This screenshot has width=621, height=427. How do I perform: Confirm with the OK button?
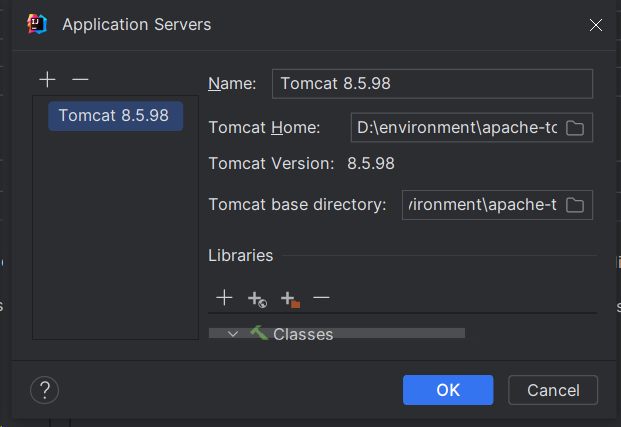tap(448, 390)
